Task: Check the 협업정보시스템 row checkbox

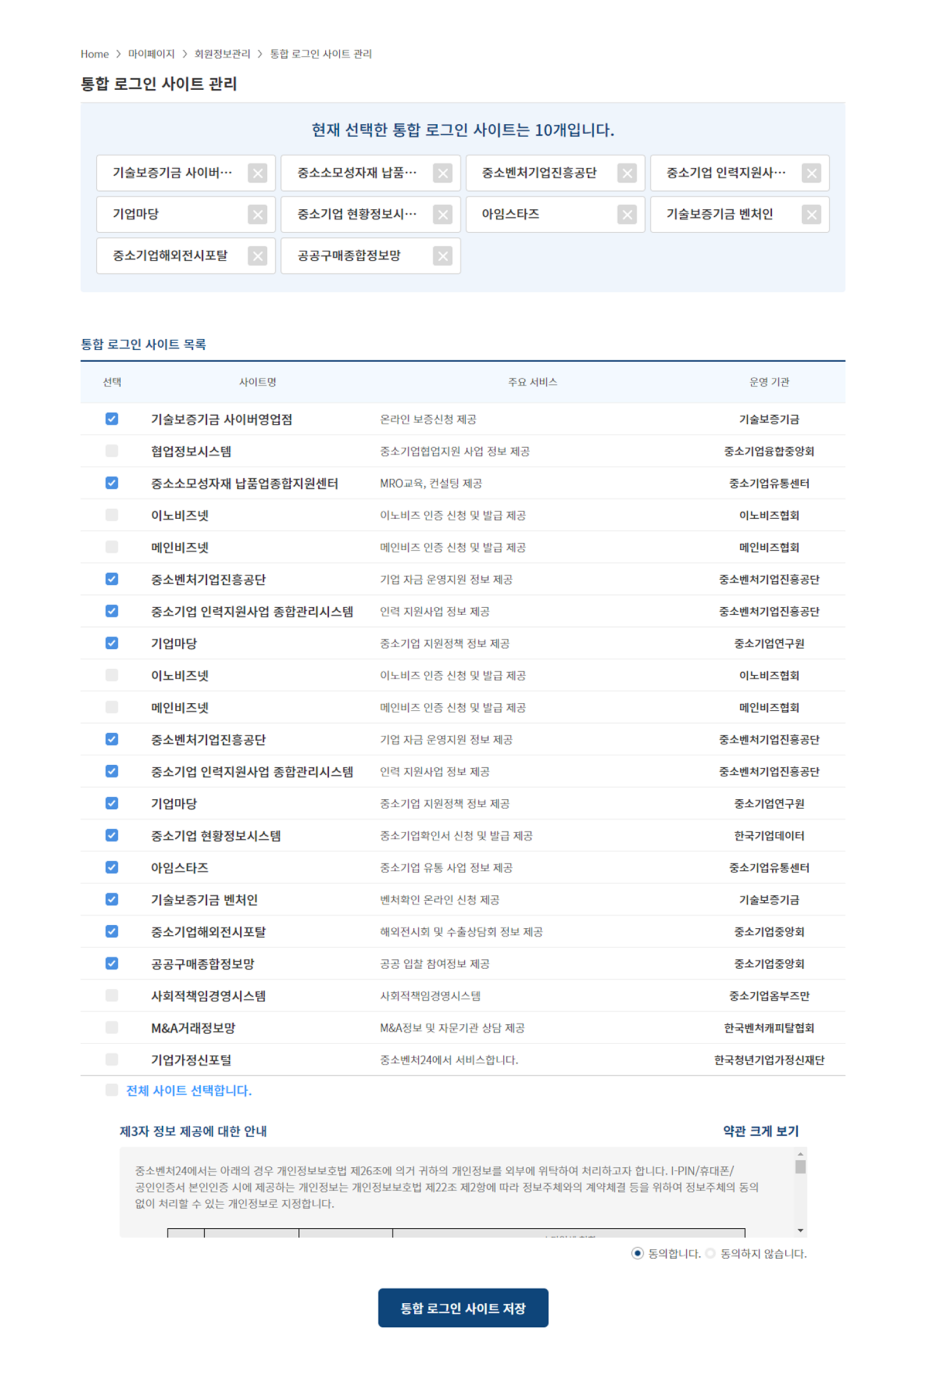Action: coord(112,451)
